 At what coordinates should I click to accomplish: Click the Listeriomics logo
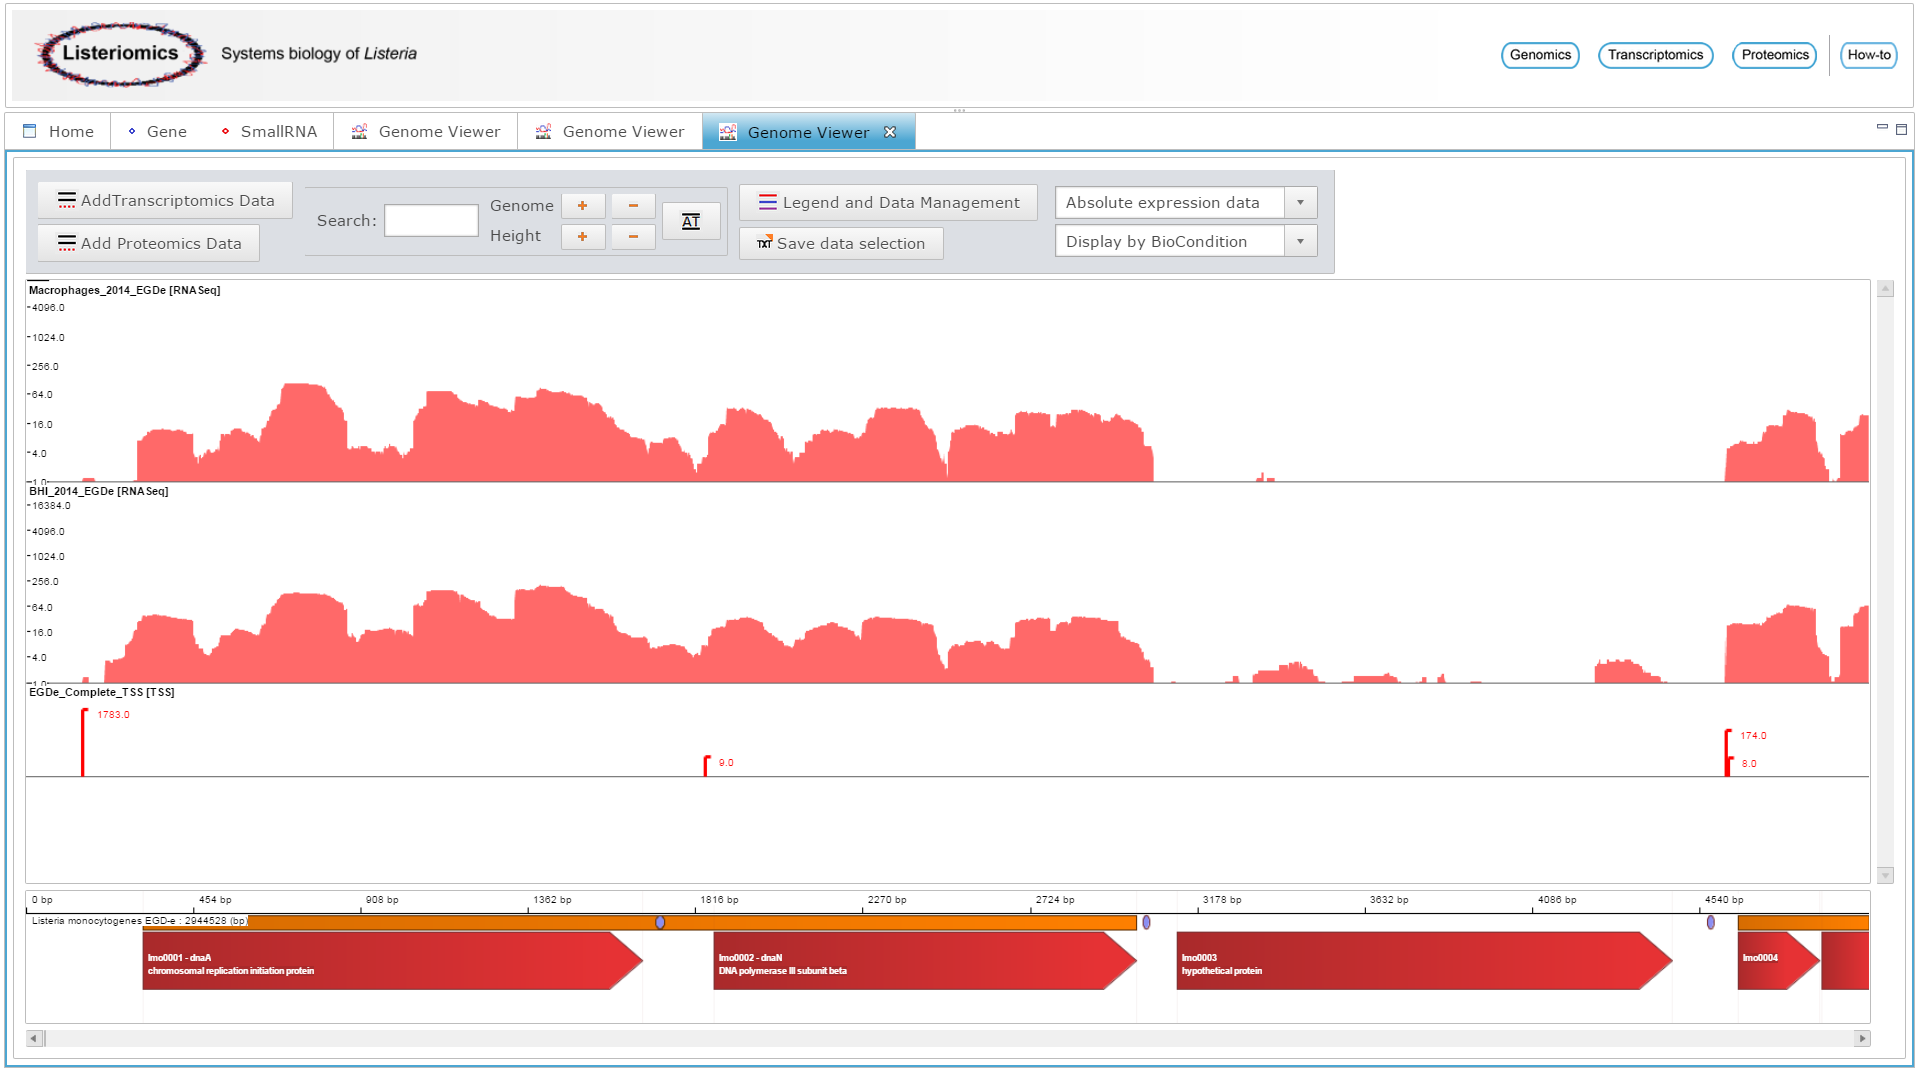(120, 54)
